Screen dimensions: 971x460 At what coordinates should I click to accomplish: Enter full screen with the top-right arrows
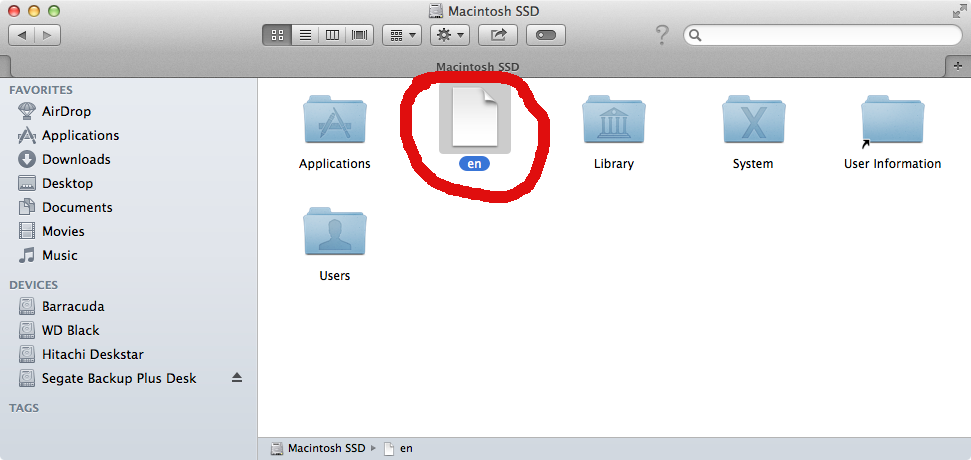click(x=960, y=11)
